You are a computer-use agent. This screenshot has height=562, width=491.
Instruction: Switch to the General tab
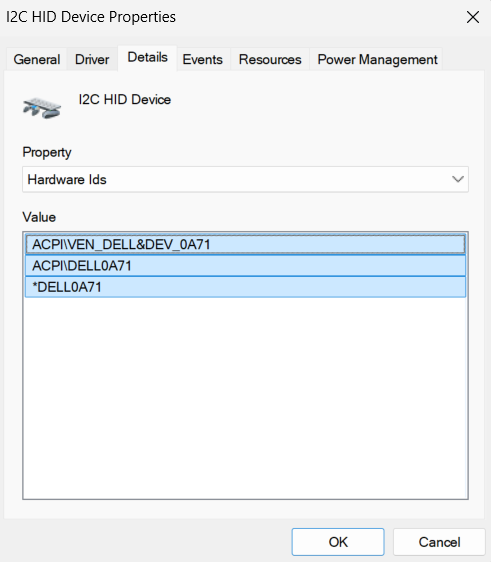pyautogui.click(x=37, y=59)
